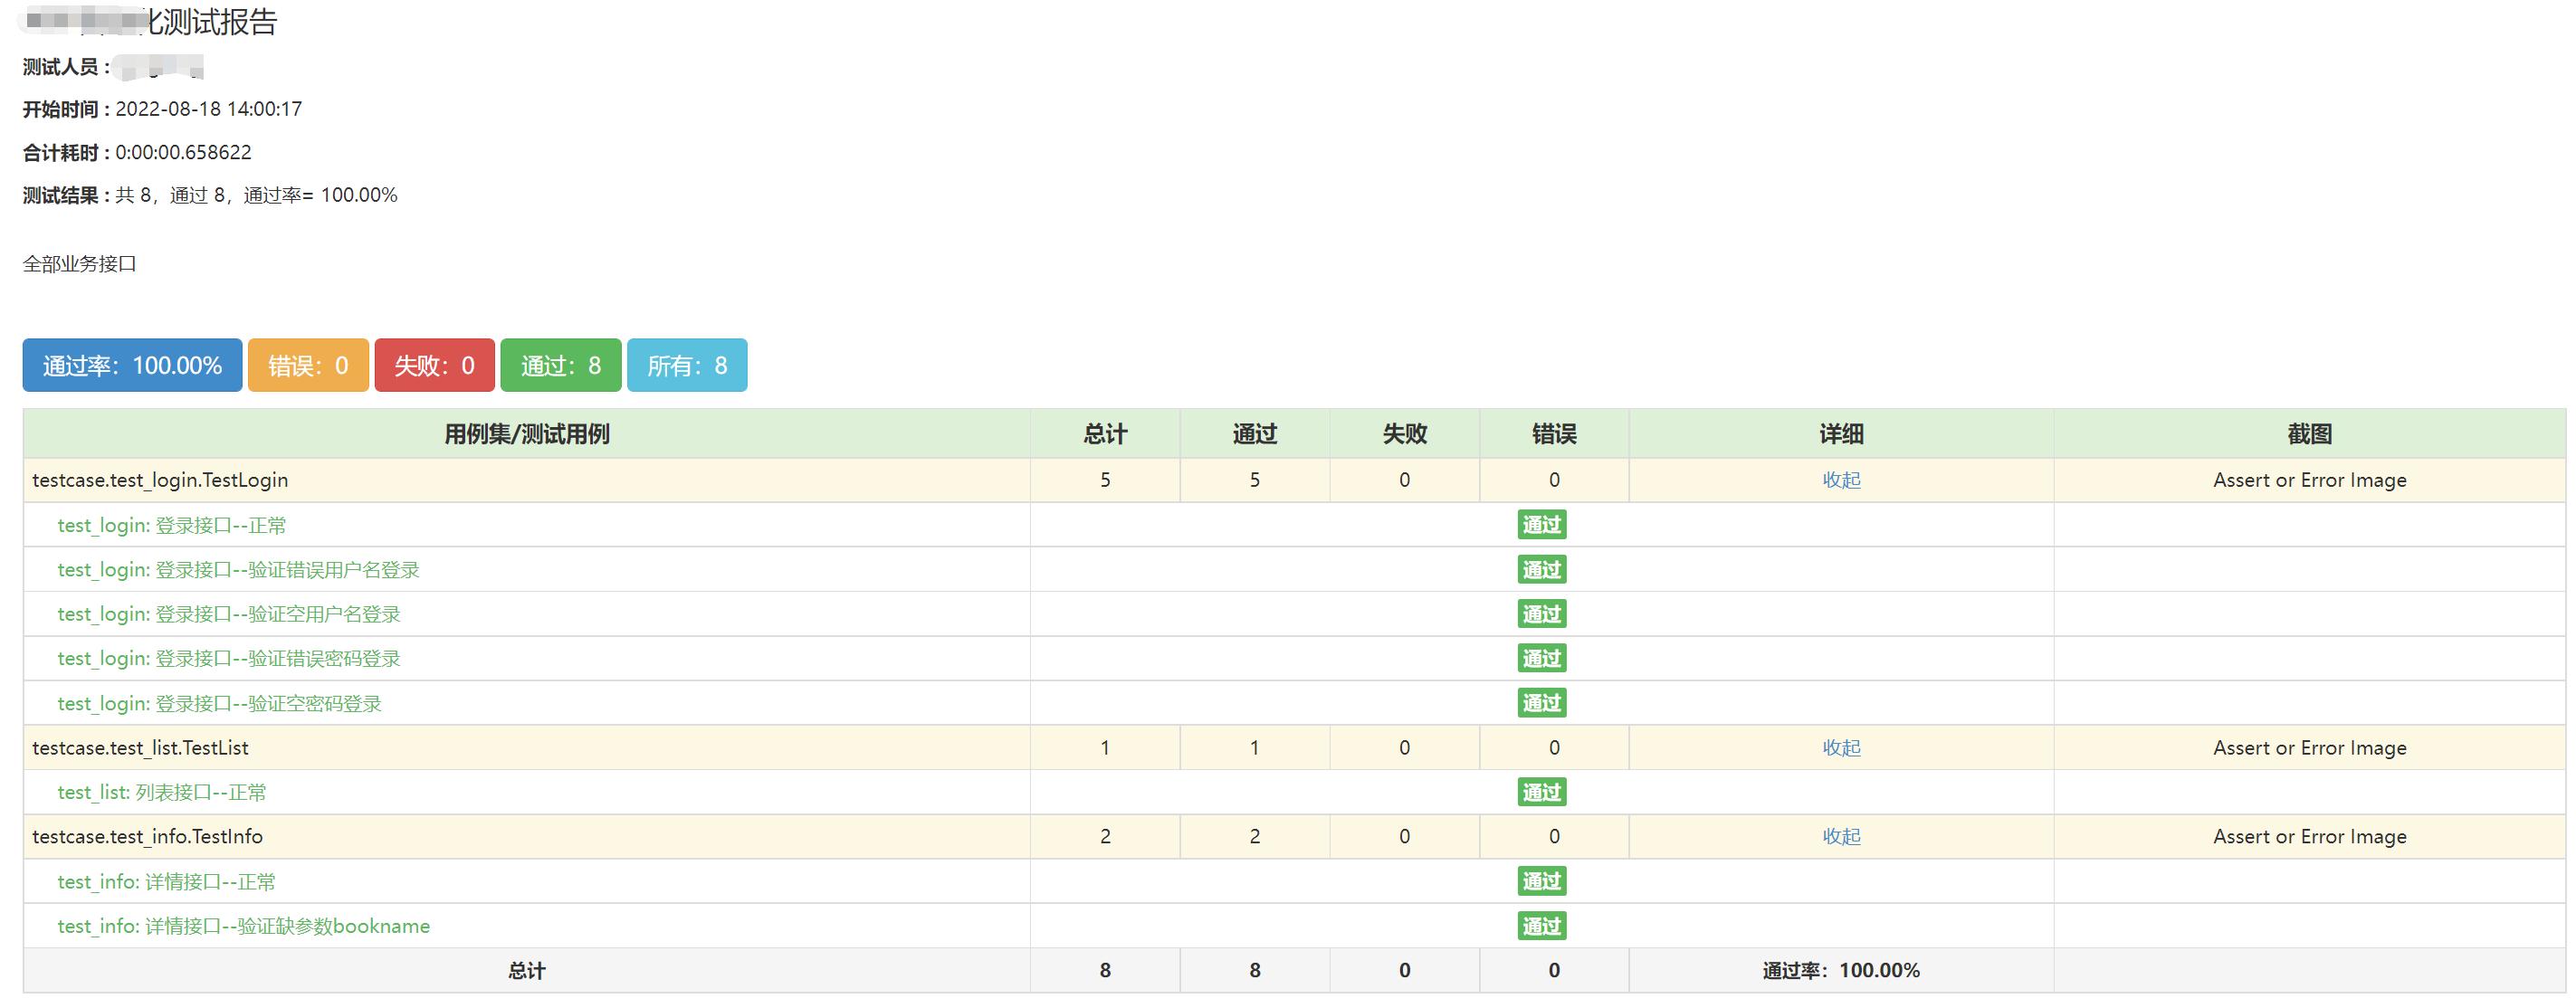This screenshot has height=1008, width=2576.
Task: Click 通过 badge for 详情接口--正常 case
Action: 1541,881
